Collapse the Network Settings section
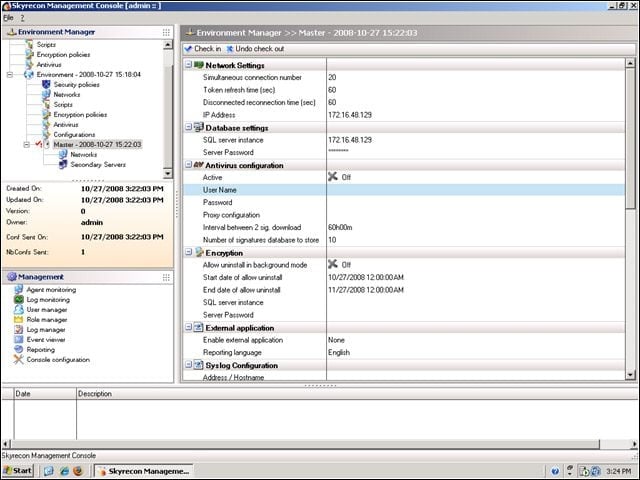640x480 pixels. [188, 64]
